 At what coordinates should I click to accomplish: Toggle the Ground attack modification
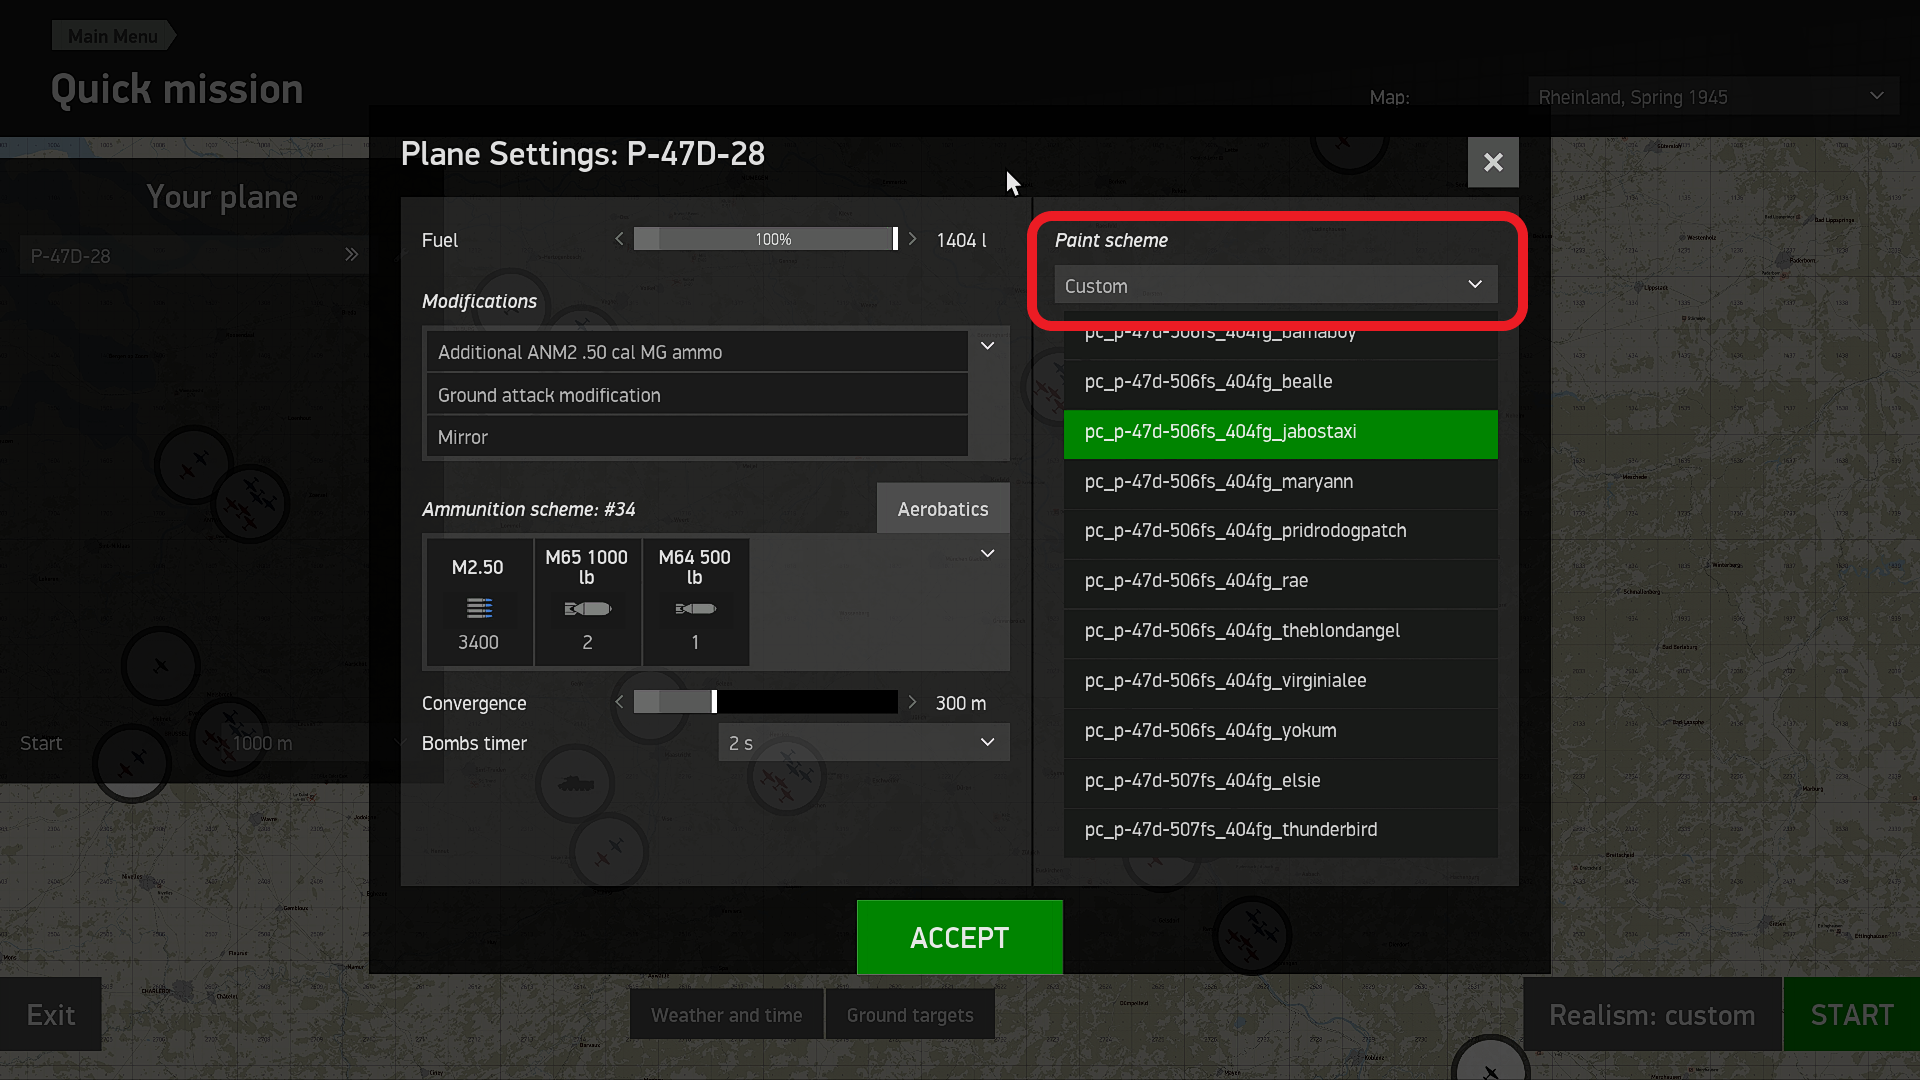click(x=696, y=395)
